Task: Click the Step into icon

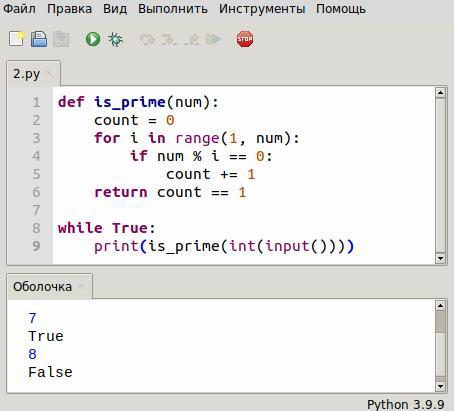Action: [x=169, y=39]
